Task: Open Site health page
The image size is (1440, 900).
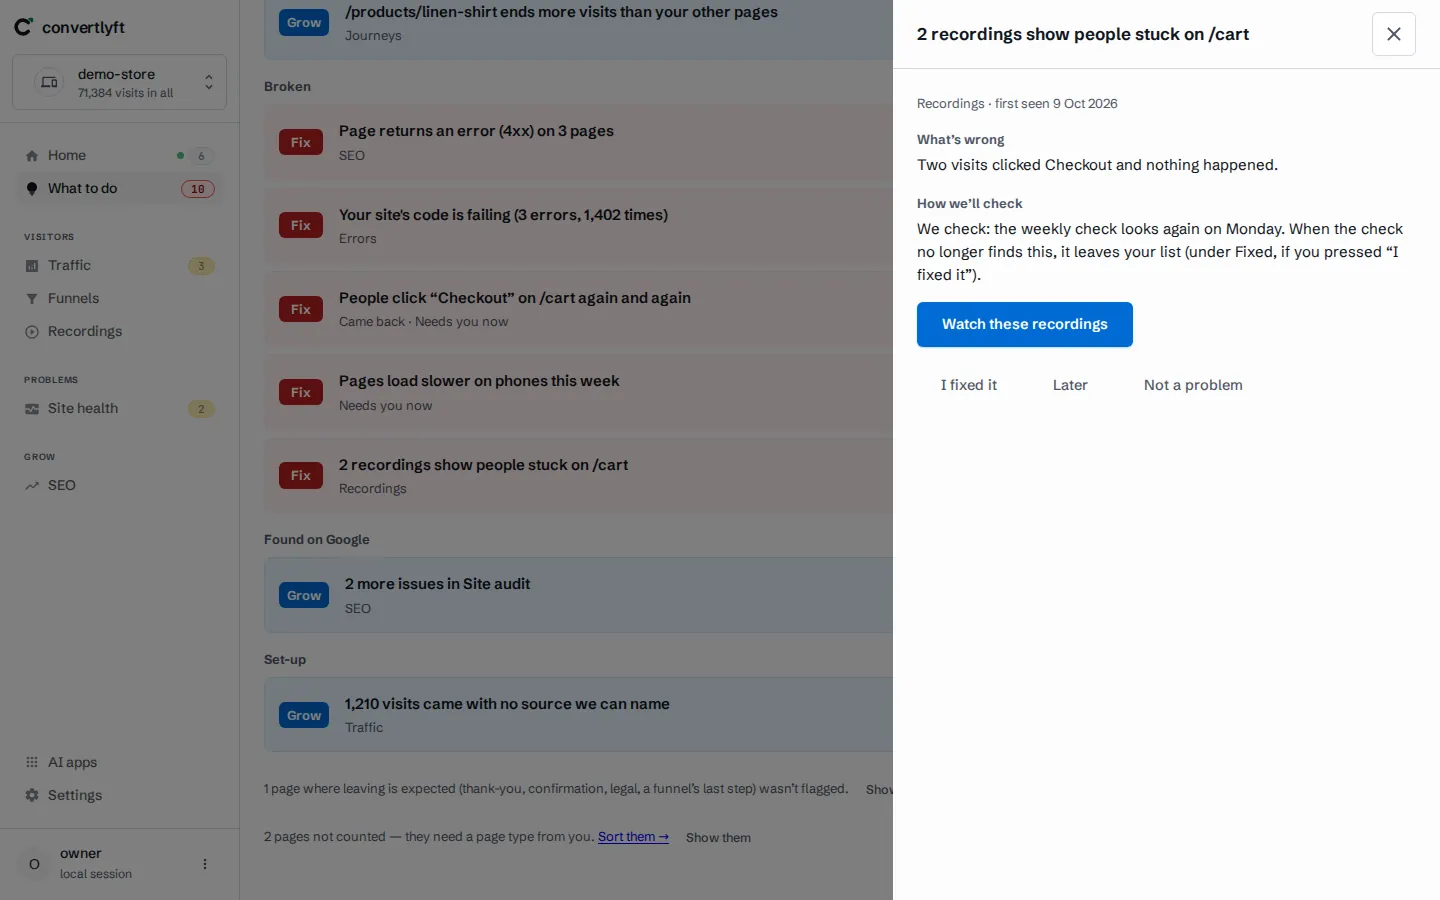Action: point(119,409)
